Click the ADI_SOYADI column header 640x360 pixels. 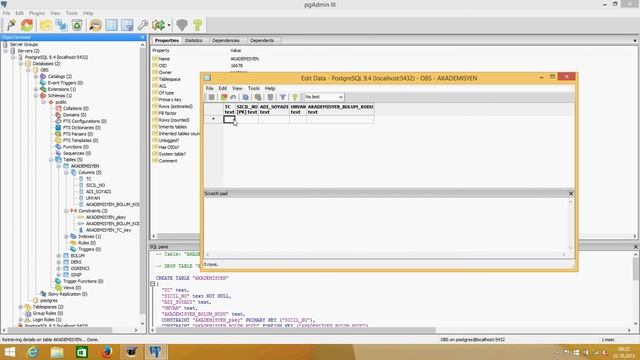[x=274, y=109]
